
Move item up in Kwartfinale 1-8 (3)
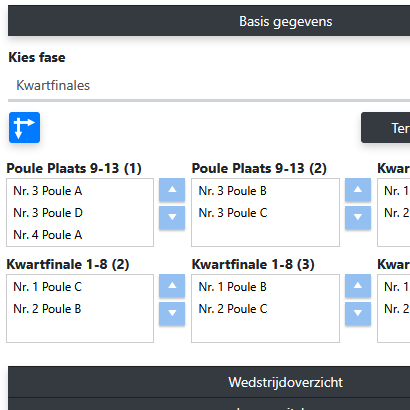358,286
